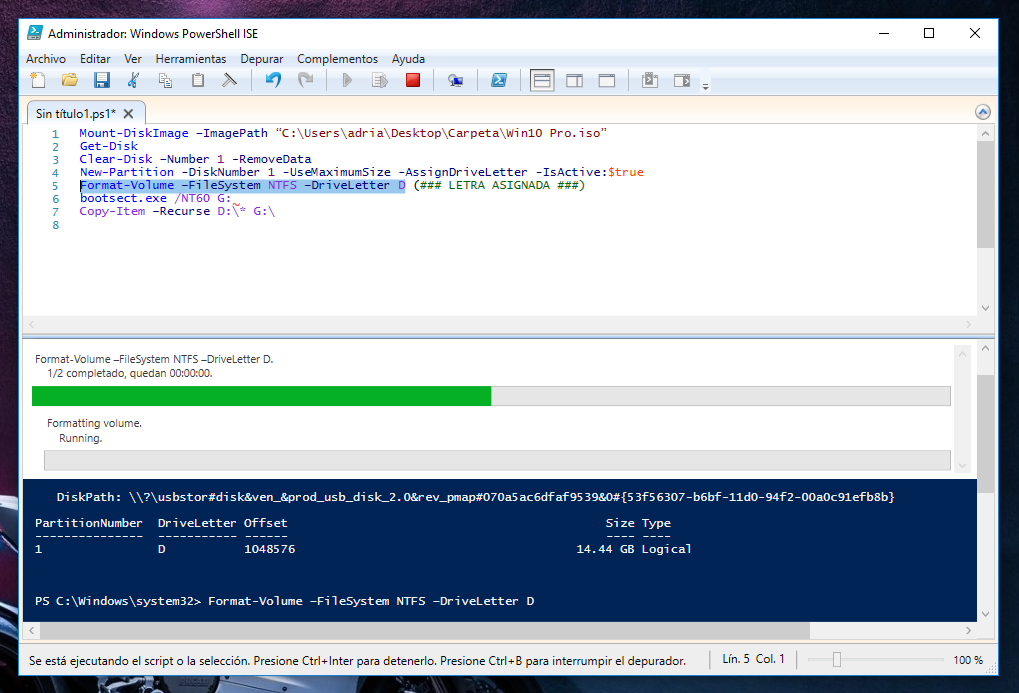This screenshot has width=1019, height=693.
Task: Run the script with the play icon
Action: pos(347,81)
